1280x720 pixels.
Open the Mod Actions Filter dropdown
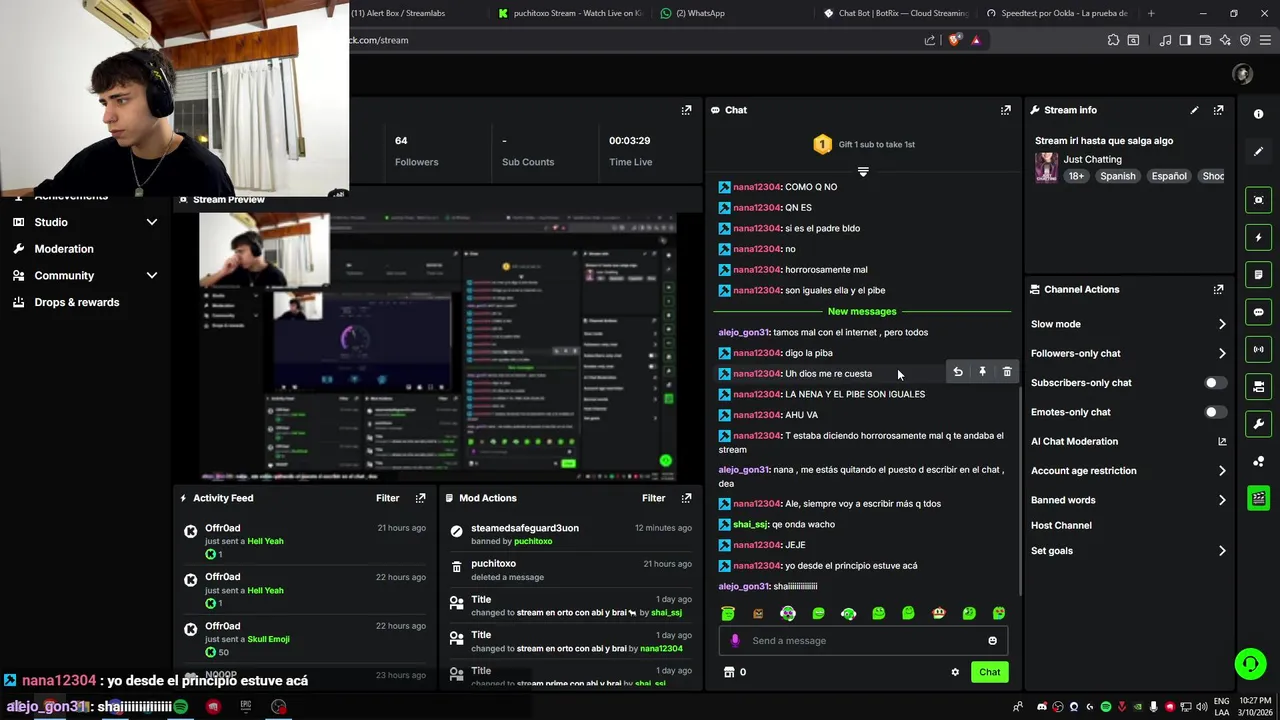click(x=653, y=498)
